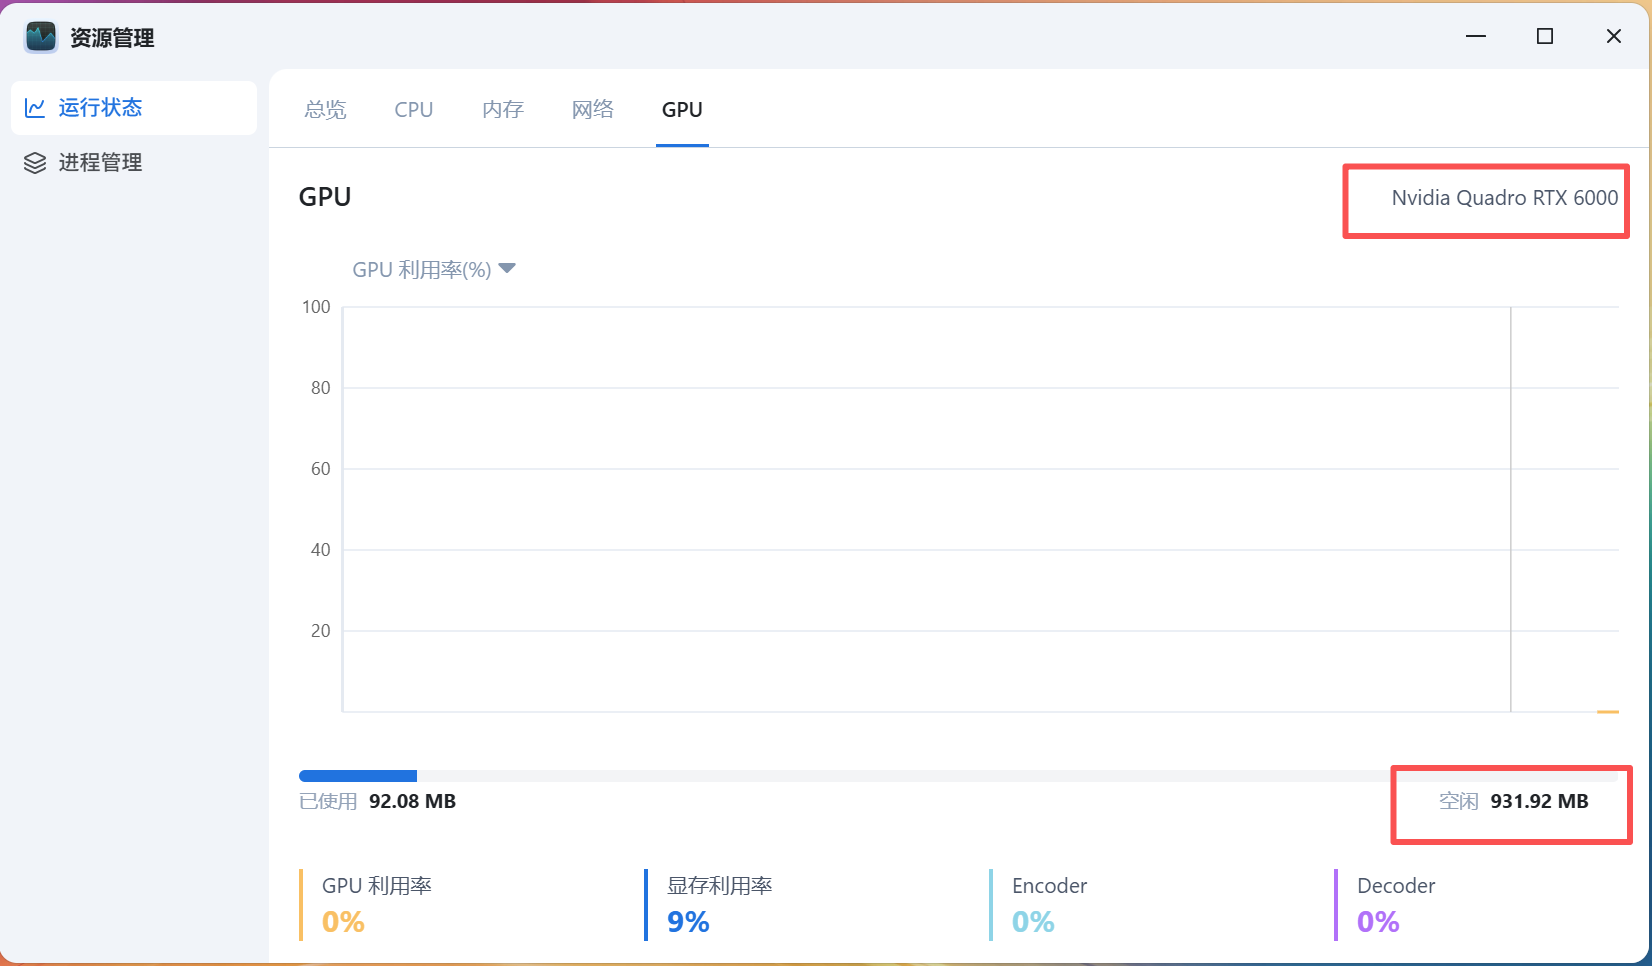Open the 进程管理 sidebar item
This screenshot has width=1652, height=966.
coord(134,163)
